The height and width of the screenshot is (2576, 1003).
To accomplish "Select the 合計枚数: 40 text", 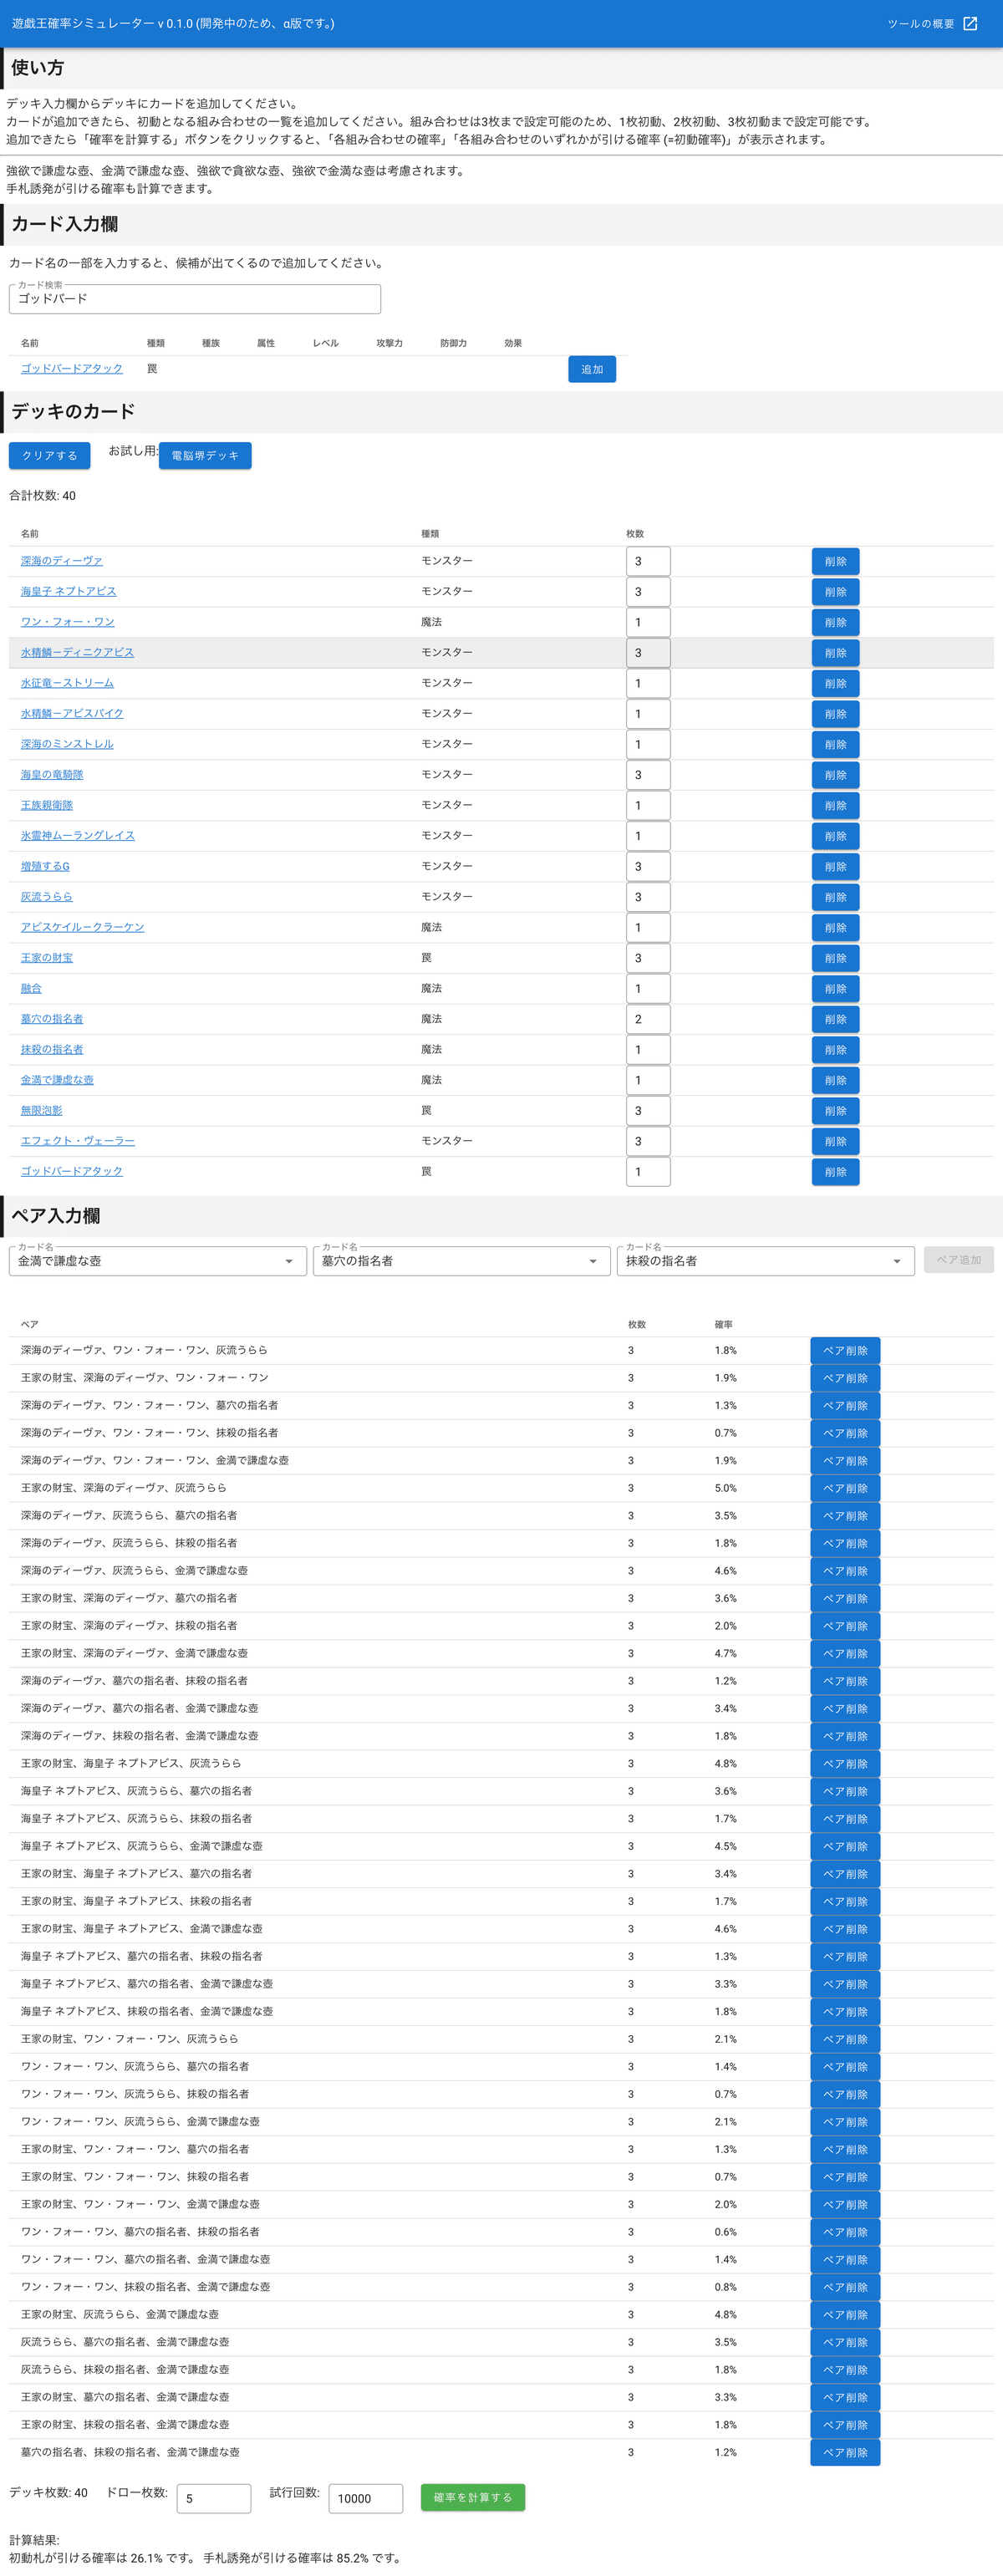I will pyautogui.click(x=42, y=496).
